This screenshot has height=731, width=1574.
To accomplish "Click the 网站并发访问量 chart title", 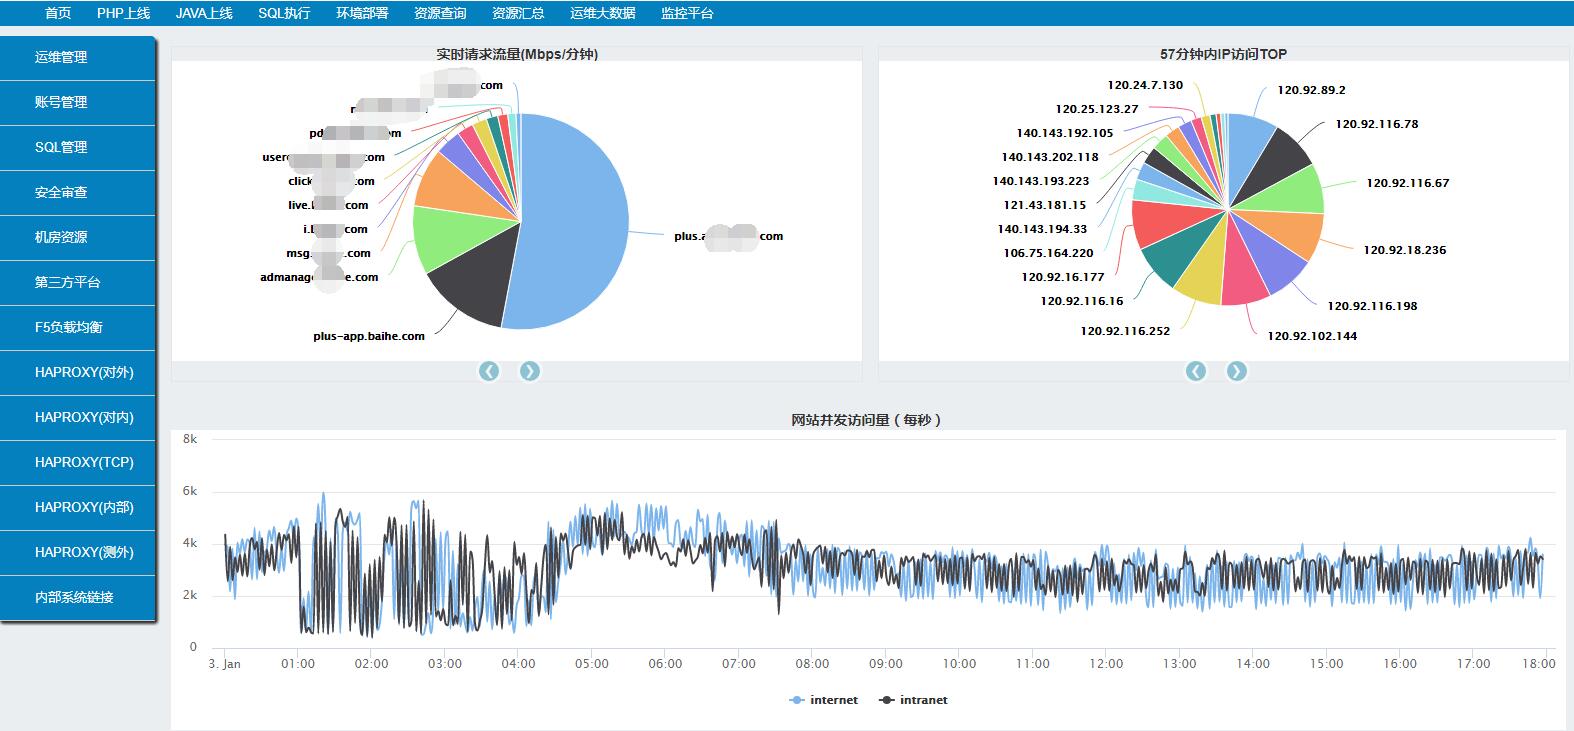I will (x=867, y=420).
